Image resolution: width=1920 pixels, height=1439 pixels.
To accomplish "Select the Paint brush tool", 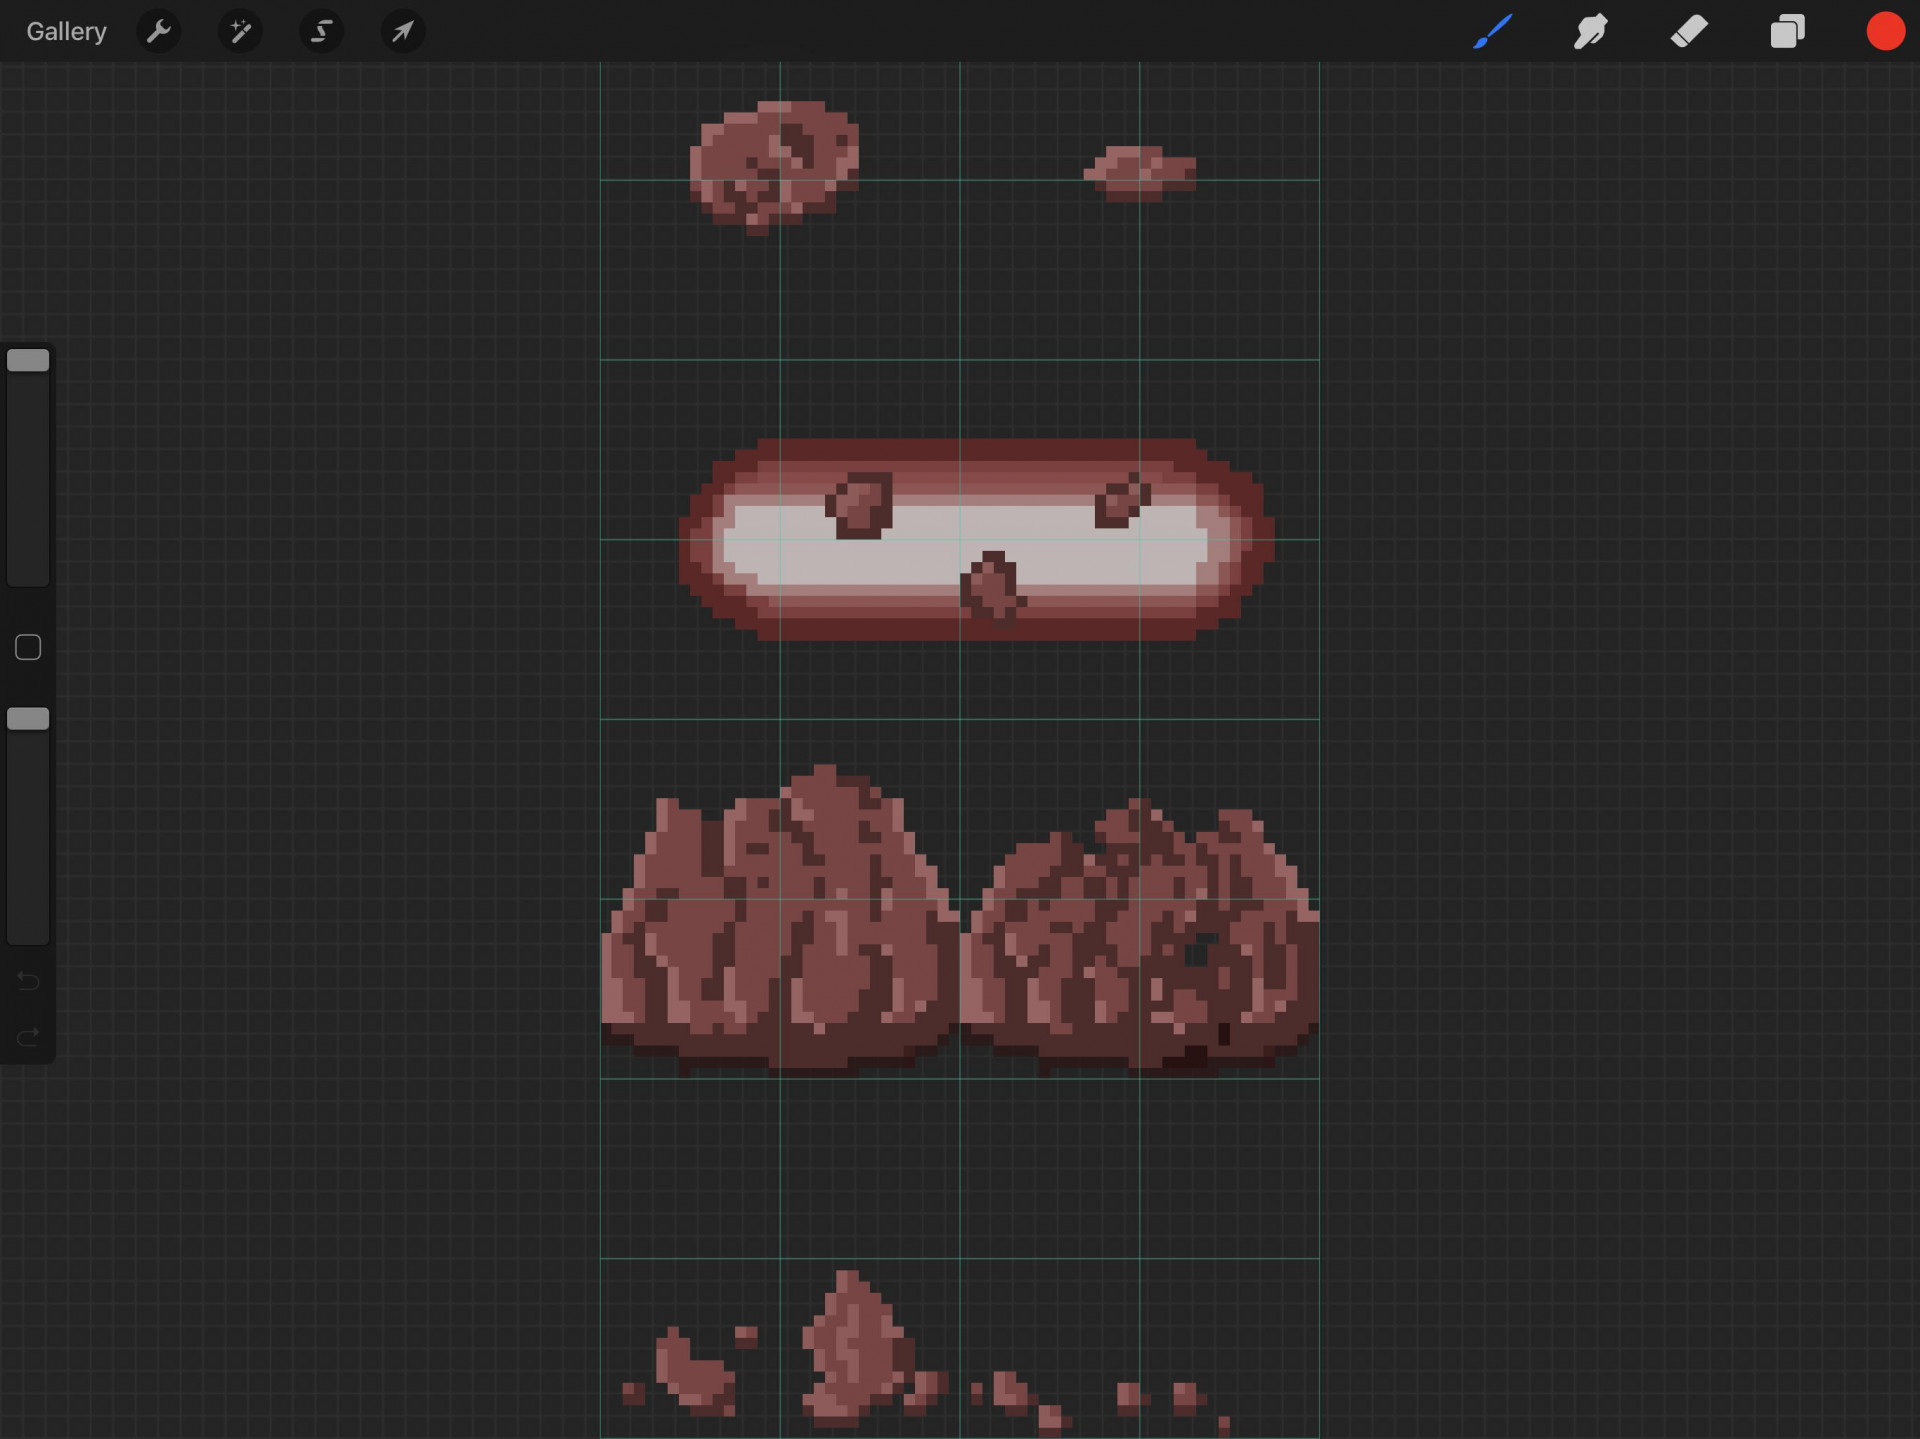I will coord(1493,31).
